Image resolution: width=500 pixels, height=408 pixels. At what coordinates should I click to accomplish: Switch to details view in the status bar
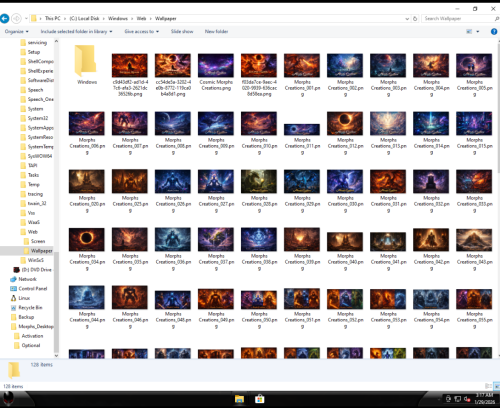[x=488, y=386]
